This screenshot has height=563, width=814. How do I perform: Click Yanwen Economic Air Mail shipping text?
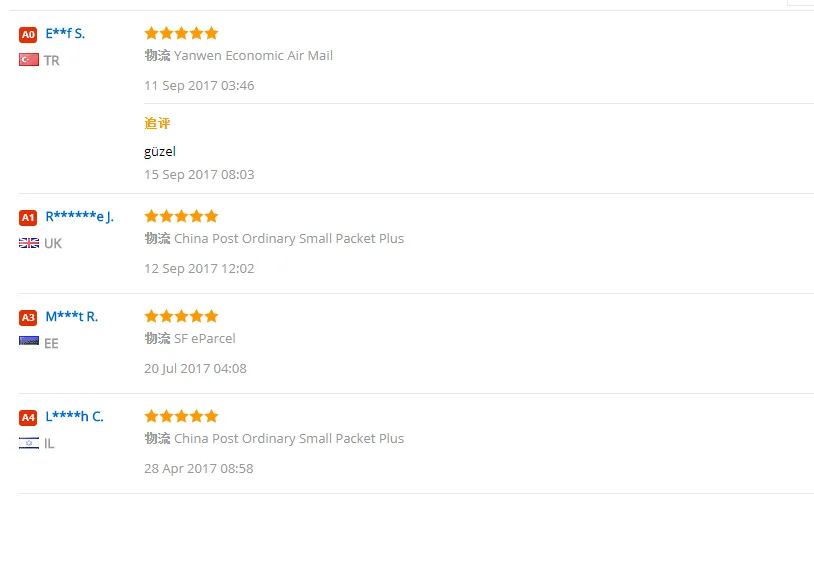253,56
